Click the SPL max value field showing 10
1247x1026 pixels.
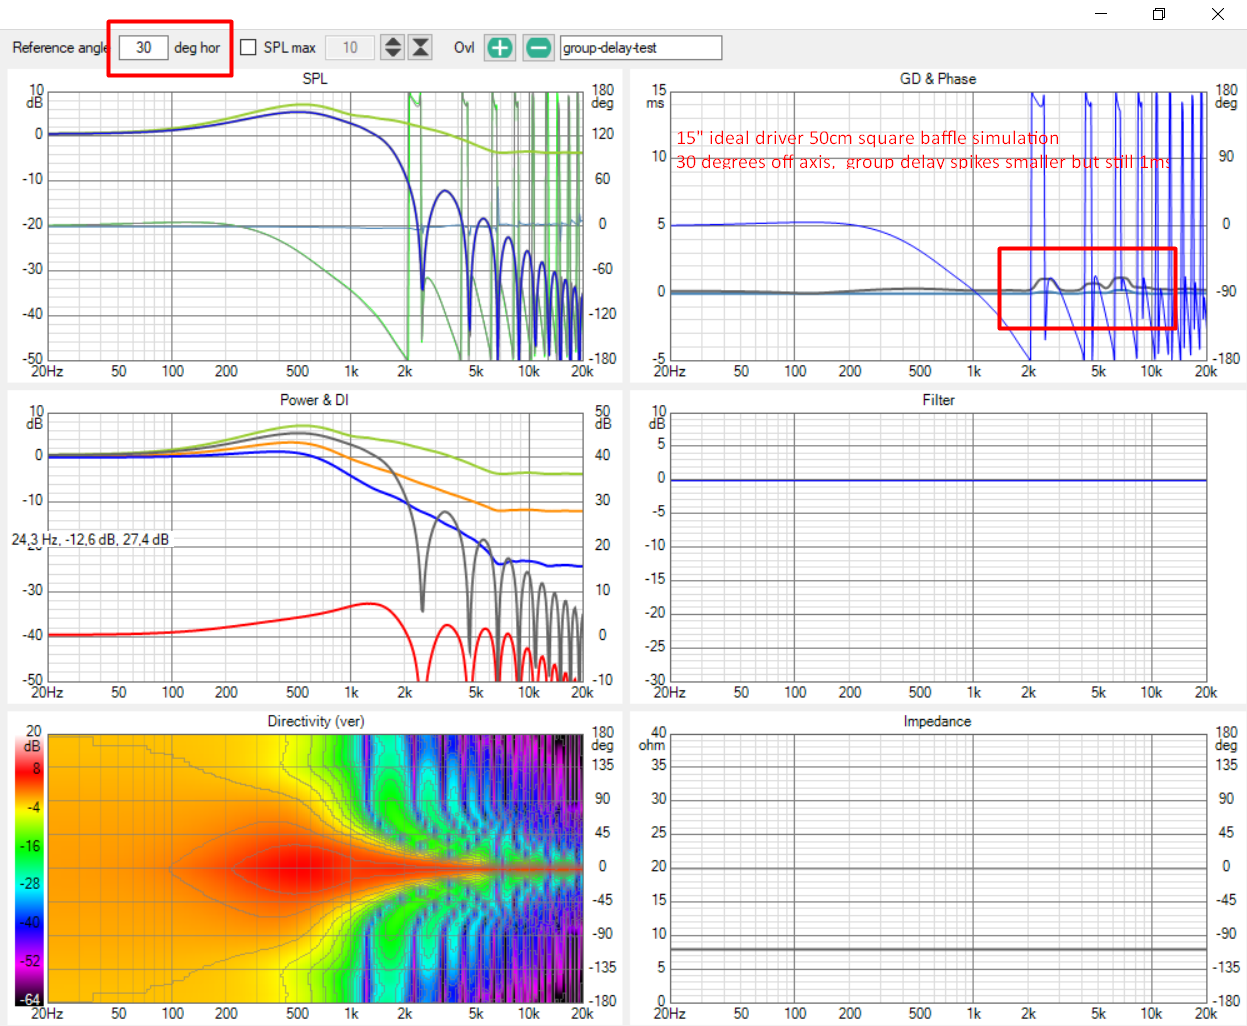pyautogui.click(x=350, y=48)
